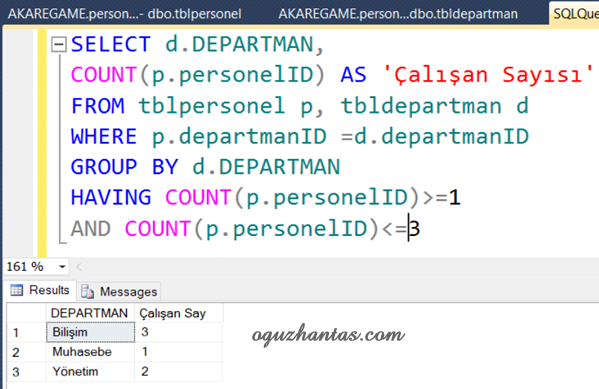Click the GROUP keyword in the query
This screenshot has width=599, height=389.
pos(104,167)
